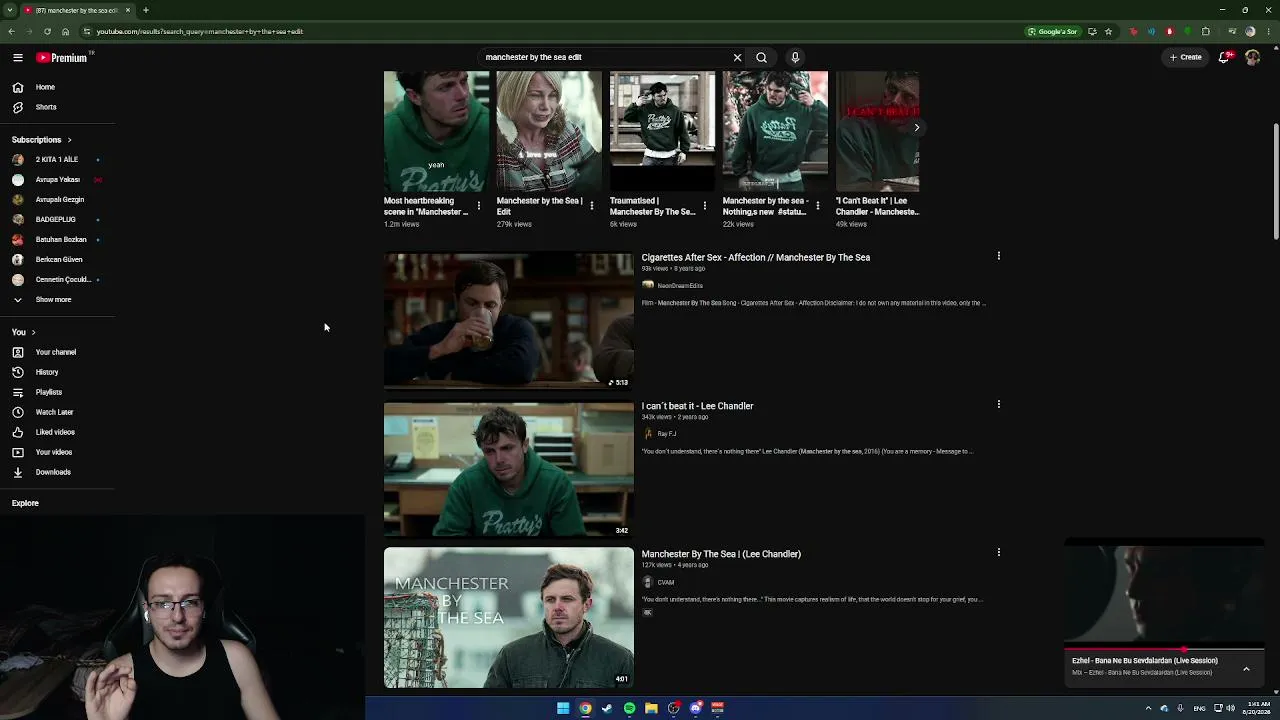Open Spotify from the taskbar

[629, 708]
